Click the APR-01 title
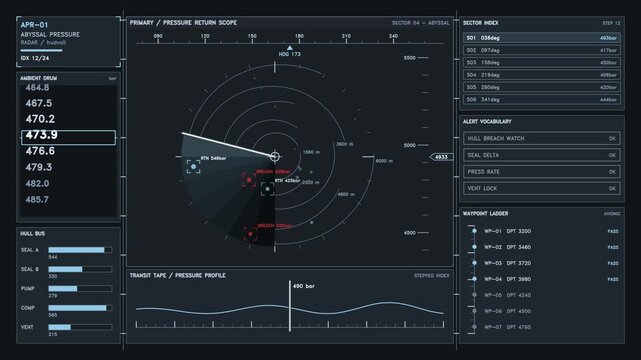This screenshot has width=641, height=360. (x=34, y=25)
